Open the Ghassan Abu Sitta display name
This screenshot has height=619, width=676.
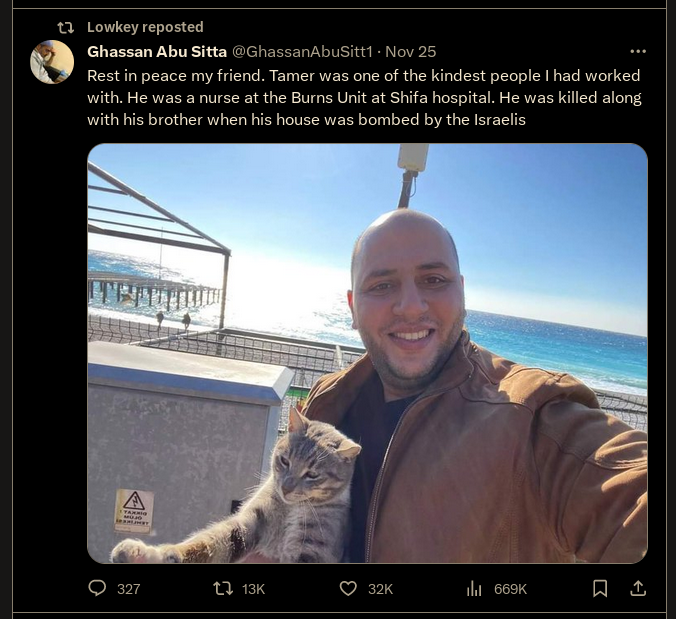click(157, 52)
